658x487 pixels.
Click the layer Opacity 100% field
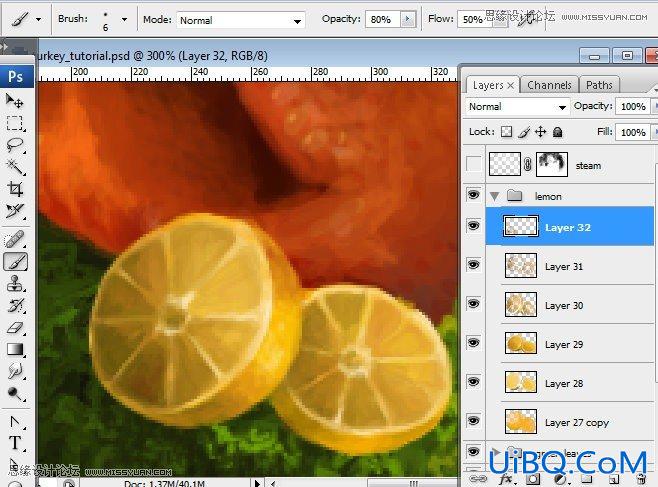633,107
